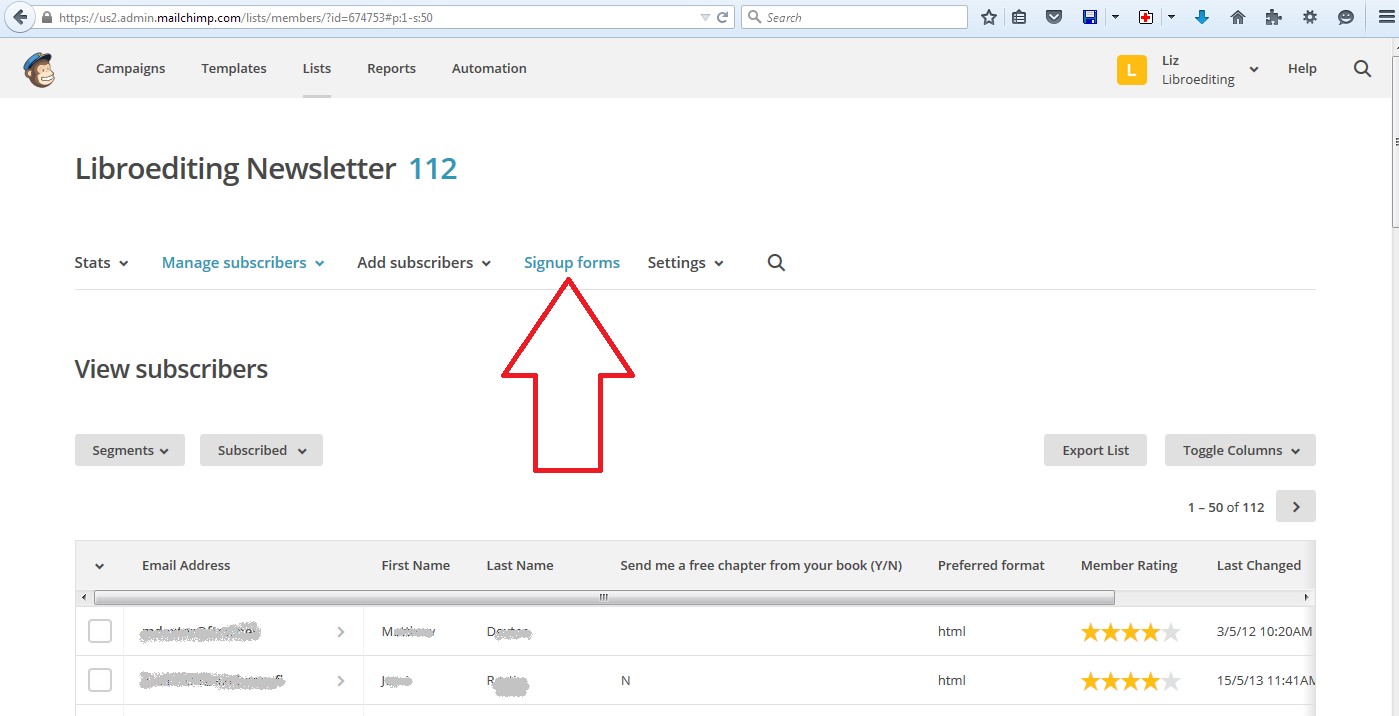Open the browser downloads arrow icon
Screen dimensions: 1399x716
click(1202, 17)
